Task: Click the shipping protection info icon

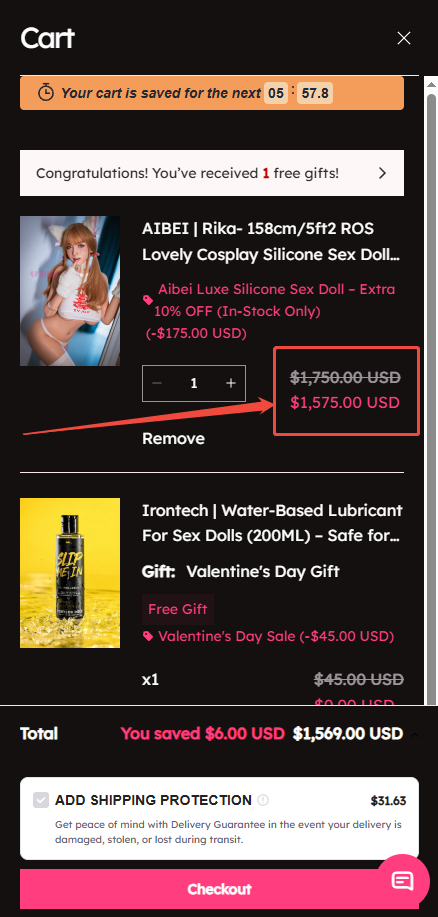Action: [x=263, y=800]
